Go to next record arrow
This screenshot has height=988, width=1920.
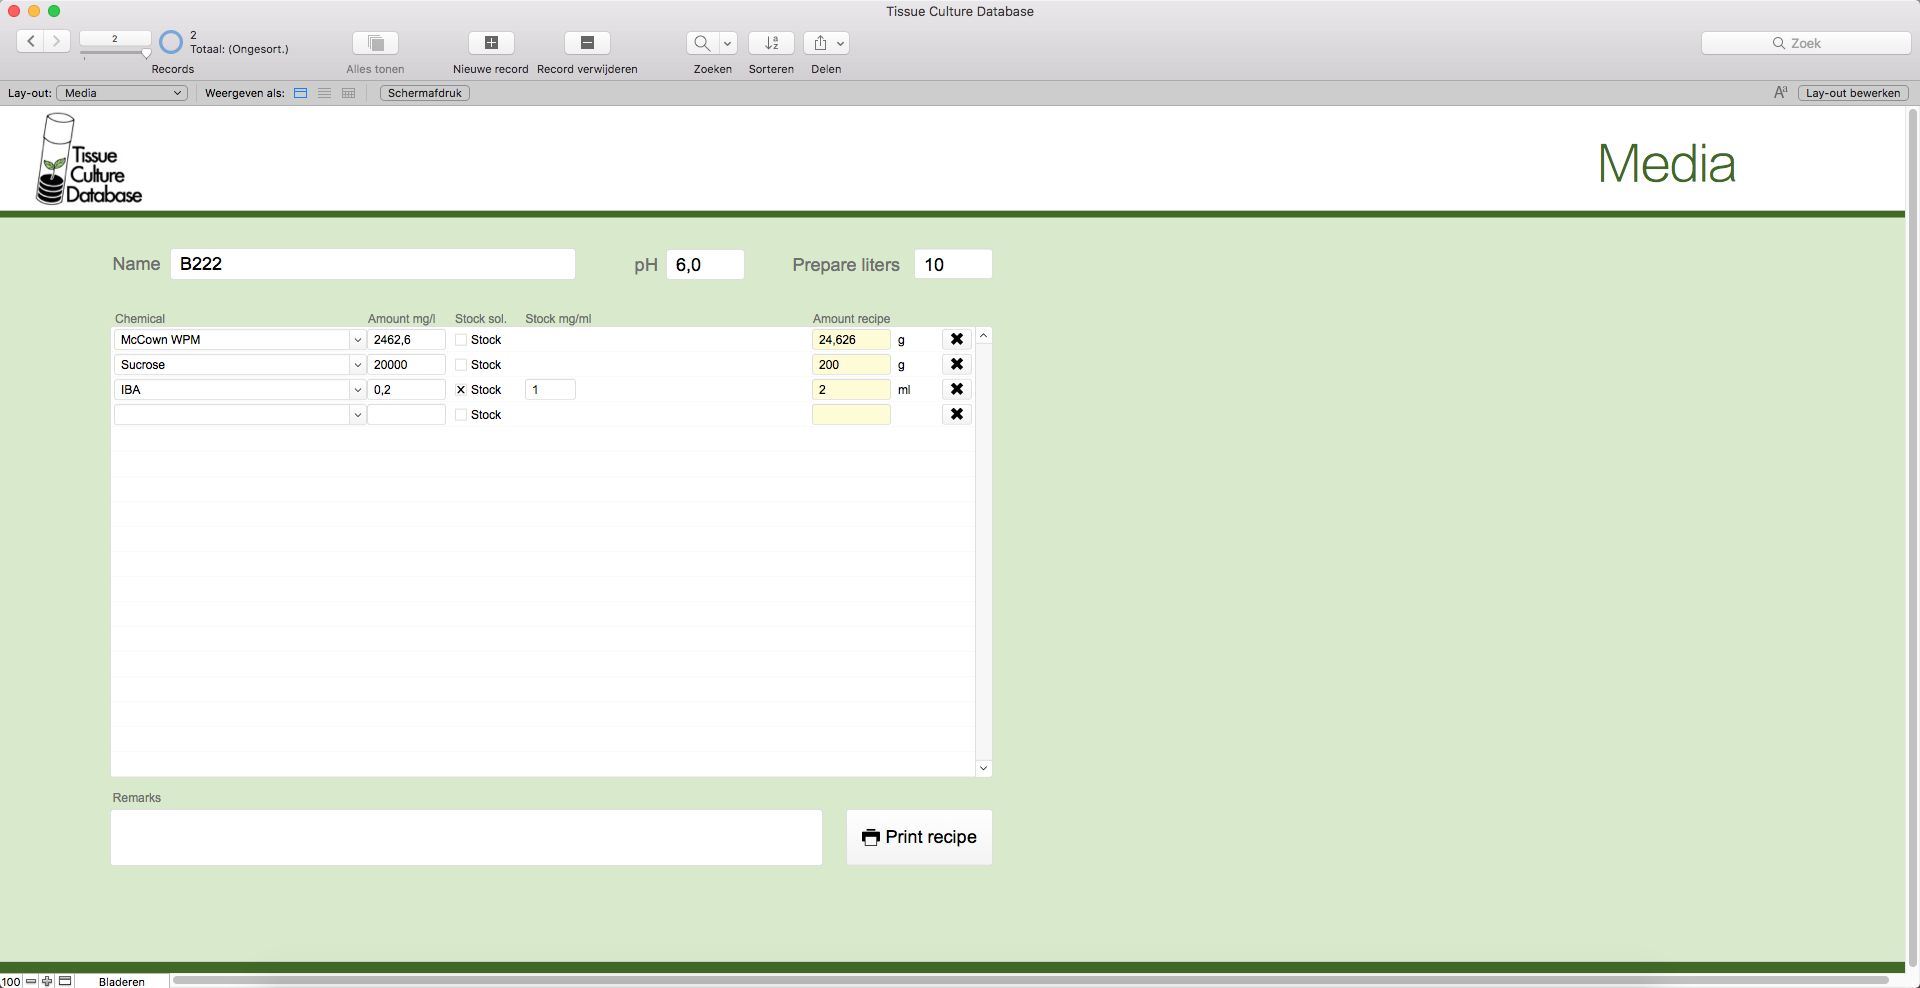click(x=57, y=41)
